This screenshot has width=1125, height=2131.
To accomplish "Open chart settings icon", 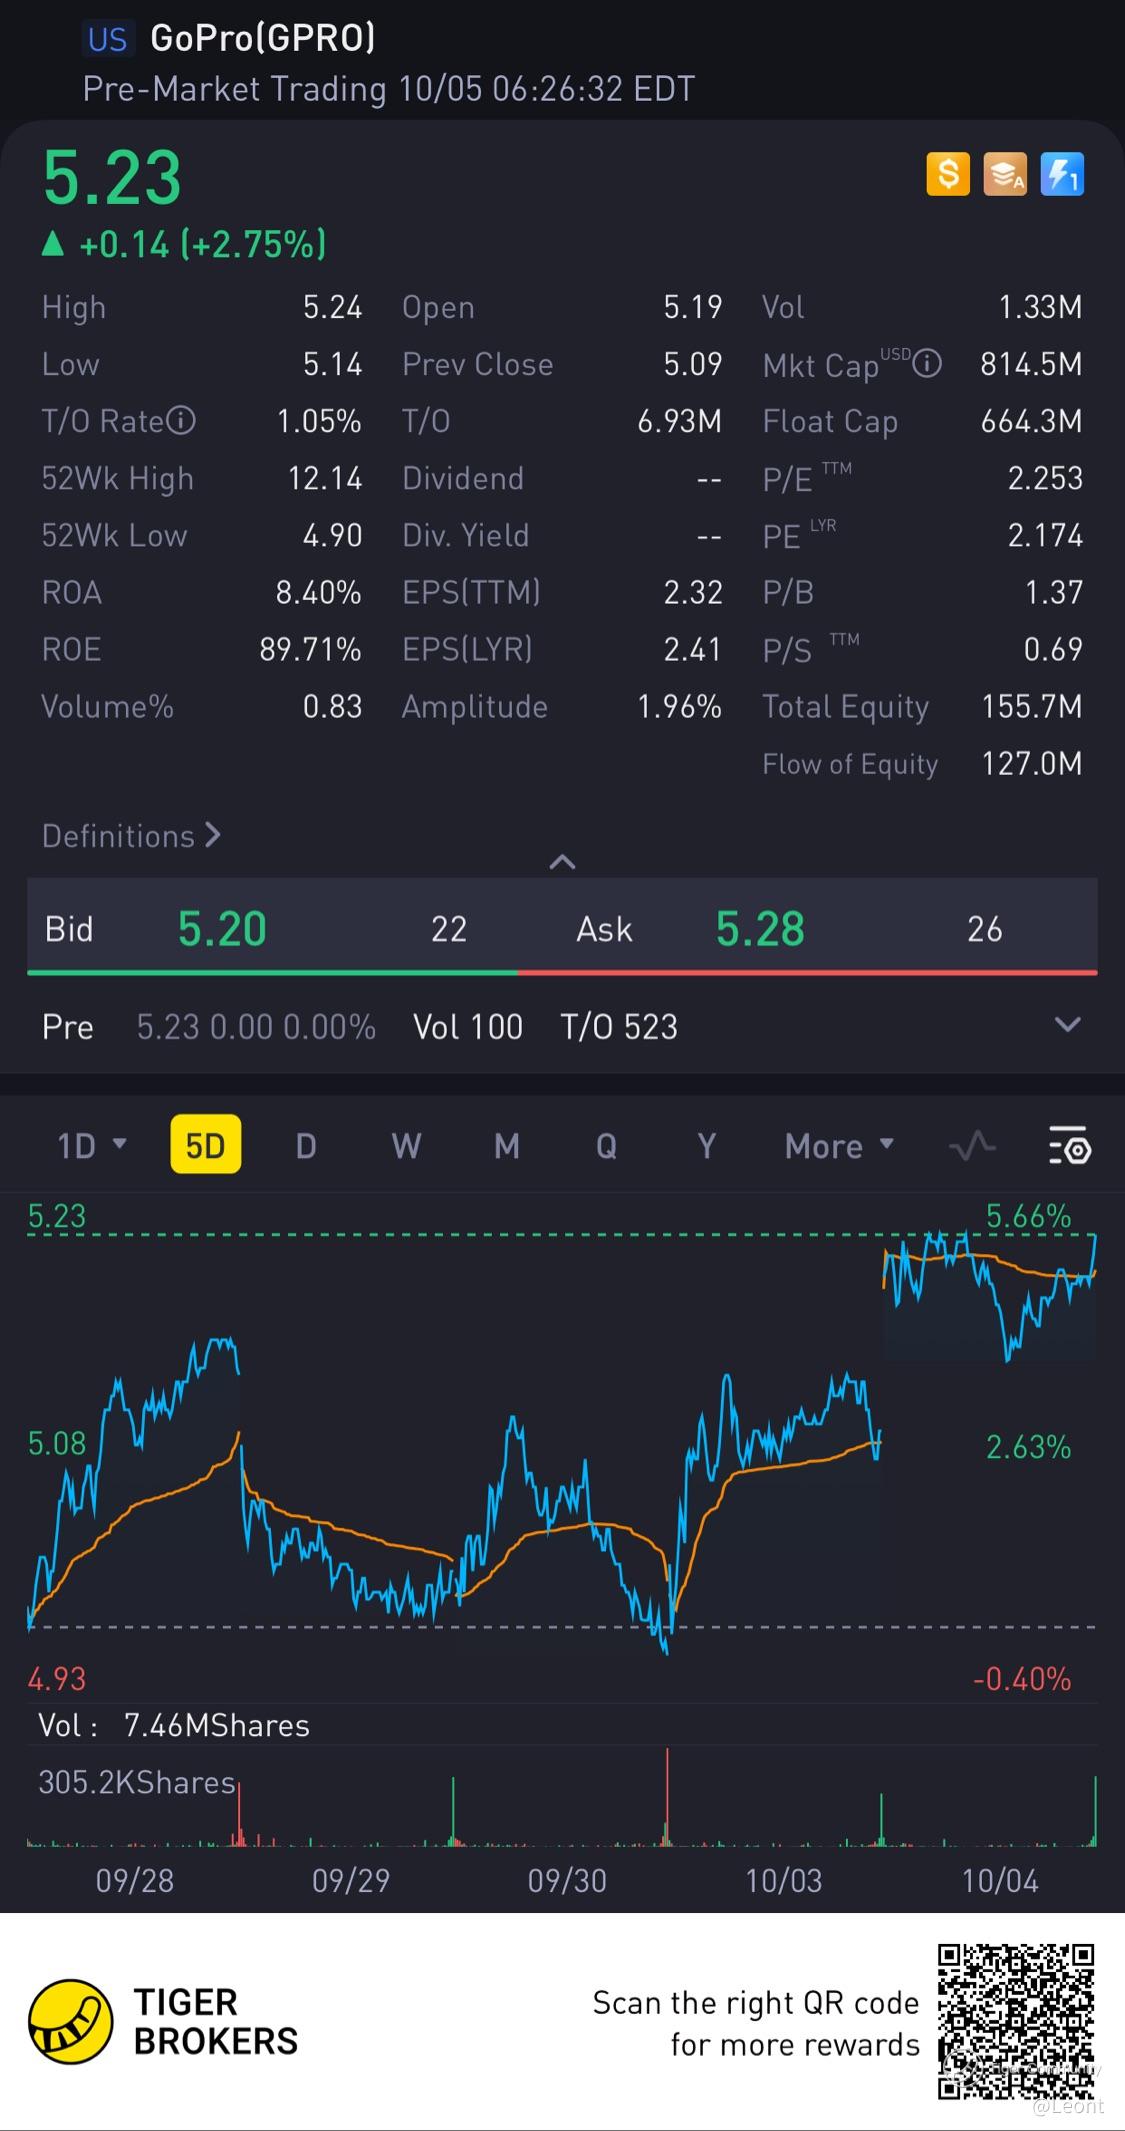I will tap(1069, 1146).
